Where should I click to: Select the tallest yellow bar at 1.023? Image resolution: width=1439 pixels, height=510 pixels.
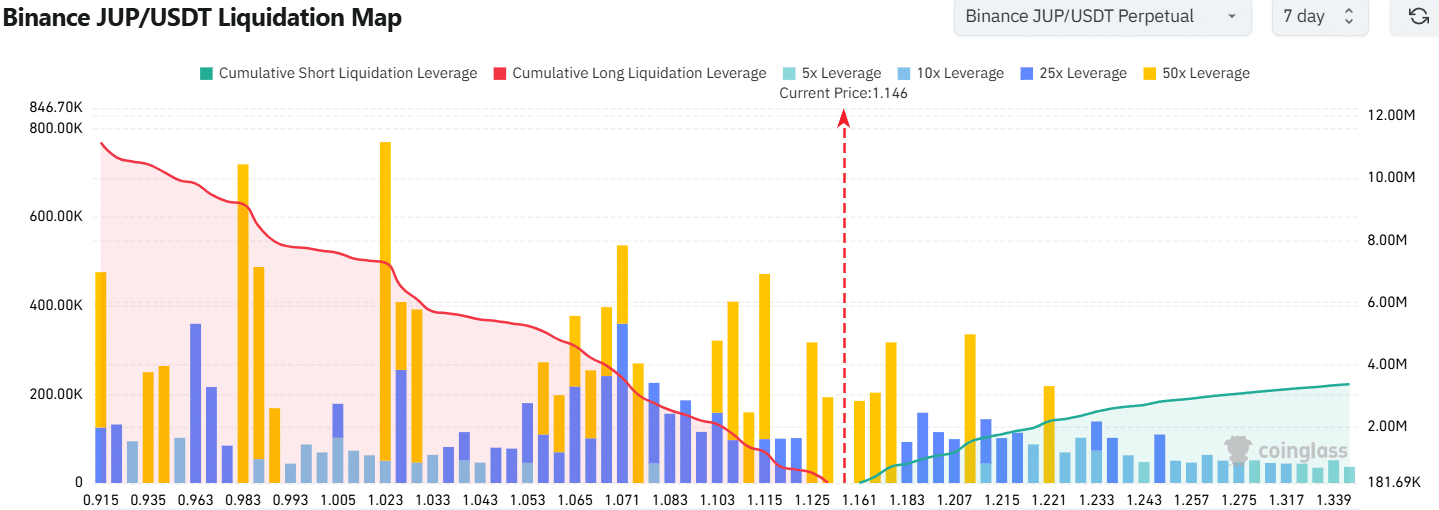(x=385, y=300)
